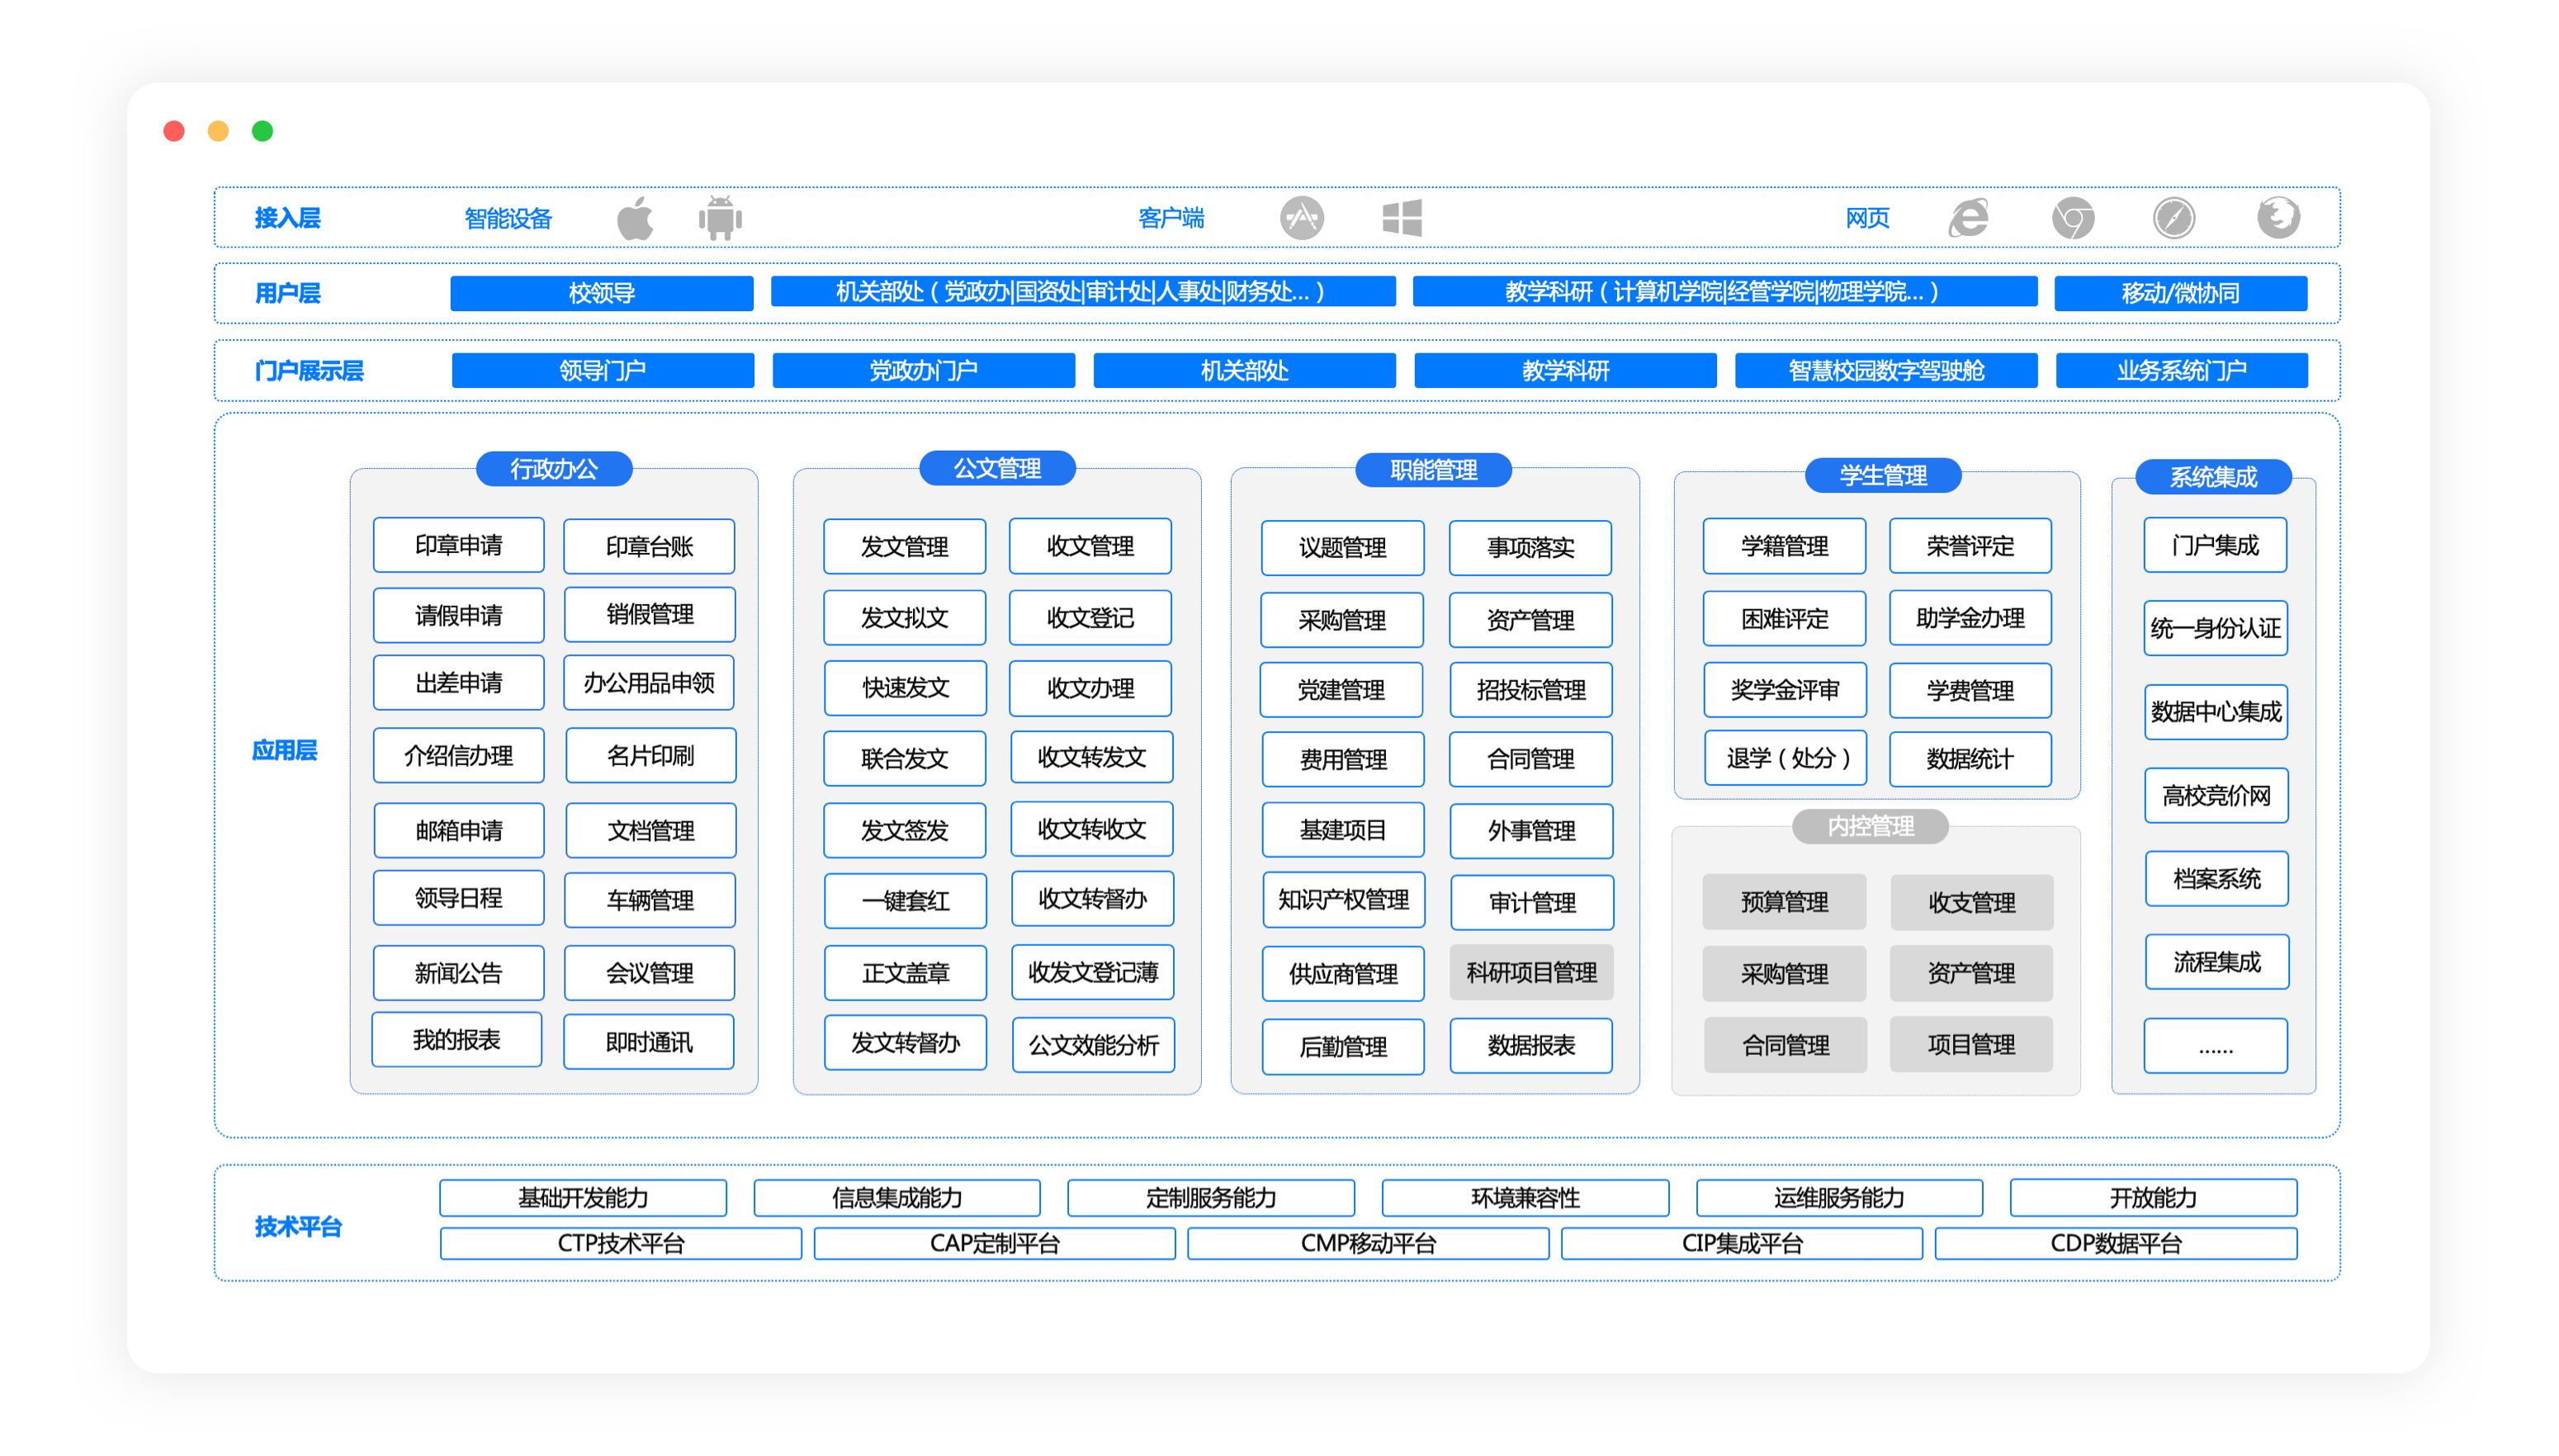Click the Apple logo icon
The height and width of the screenshot is (1456, 2559).
click(x=634, y=218)
